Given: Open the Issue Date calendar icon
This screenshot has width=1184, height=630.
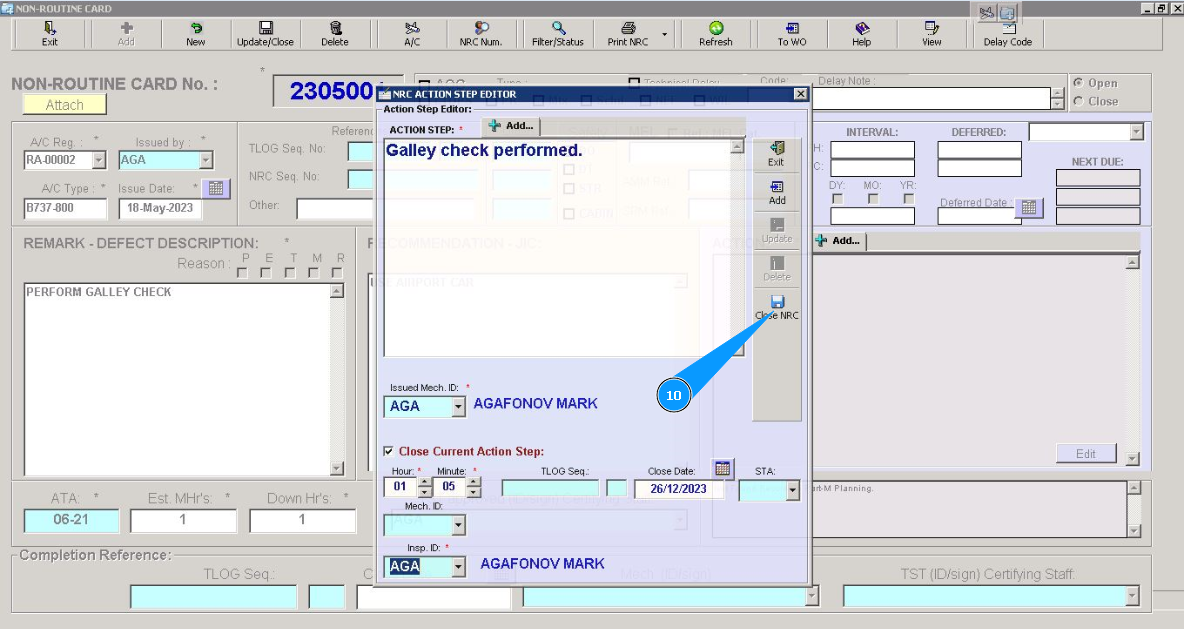Looking at the screenshot, I should click(x=216, y=188).
